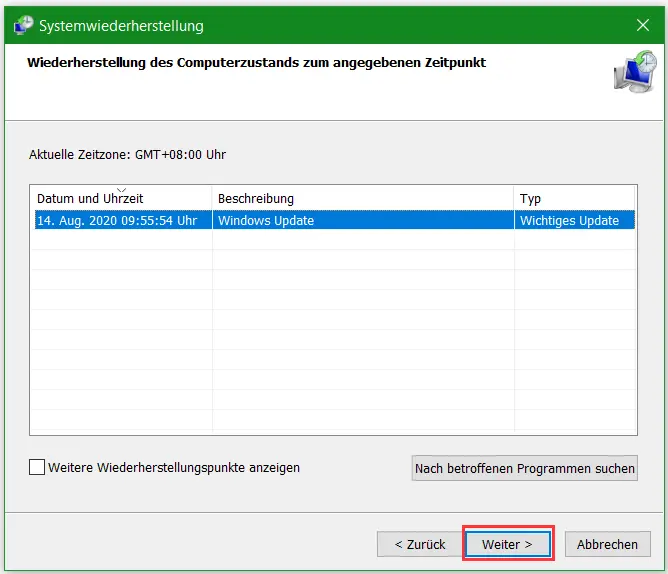The image size is (668, 574).
Task: Enable 'Weitere Wiederherstellungspunkte anzeigen' checkbox
Action: [38, 467]
